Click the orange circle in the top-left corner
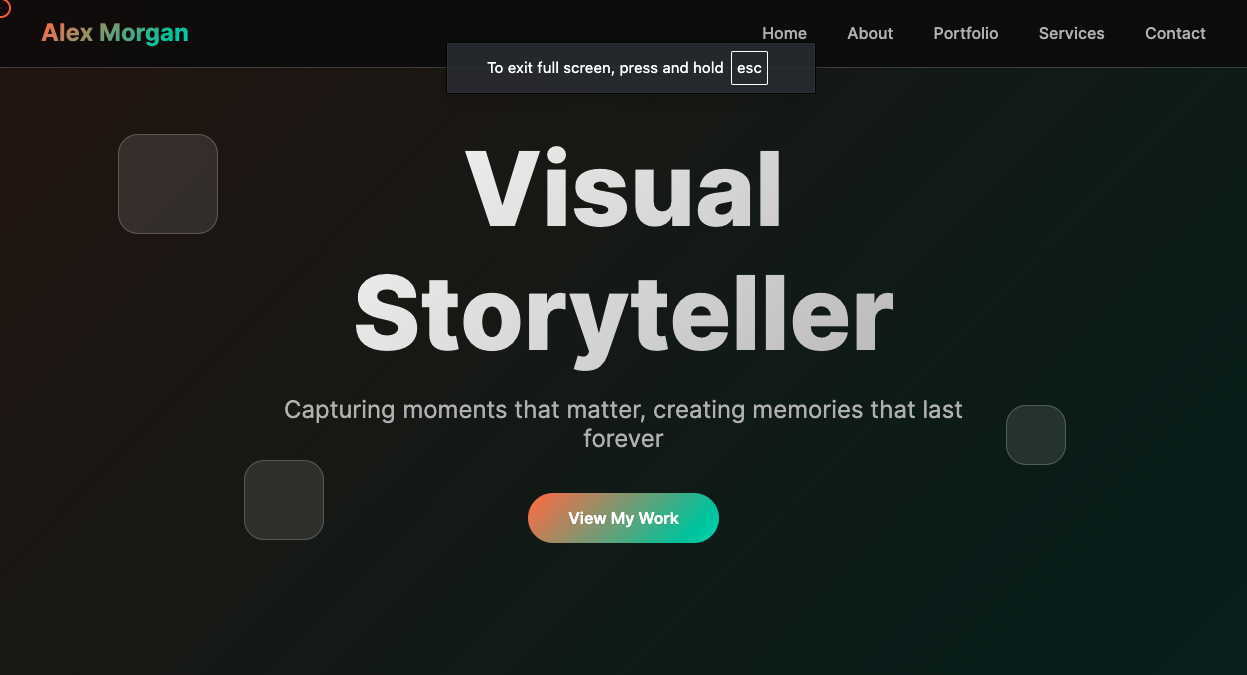The height and width of the screenshot is (675, 1247). click(3, 8)
